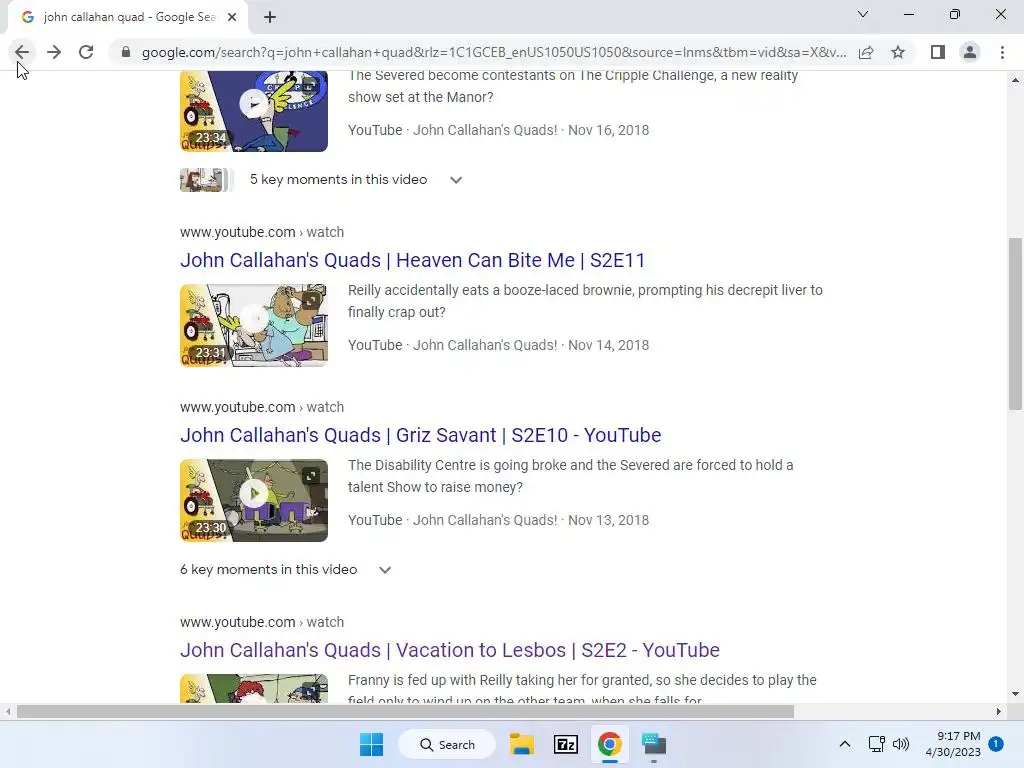This screenshot has height=768, width=1024.
Task: Open the Chrome three-dot menu
Action: click(1002, 52)
